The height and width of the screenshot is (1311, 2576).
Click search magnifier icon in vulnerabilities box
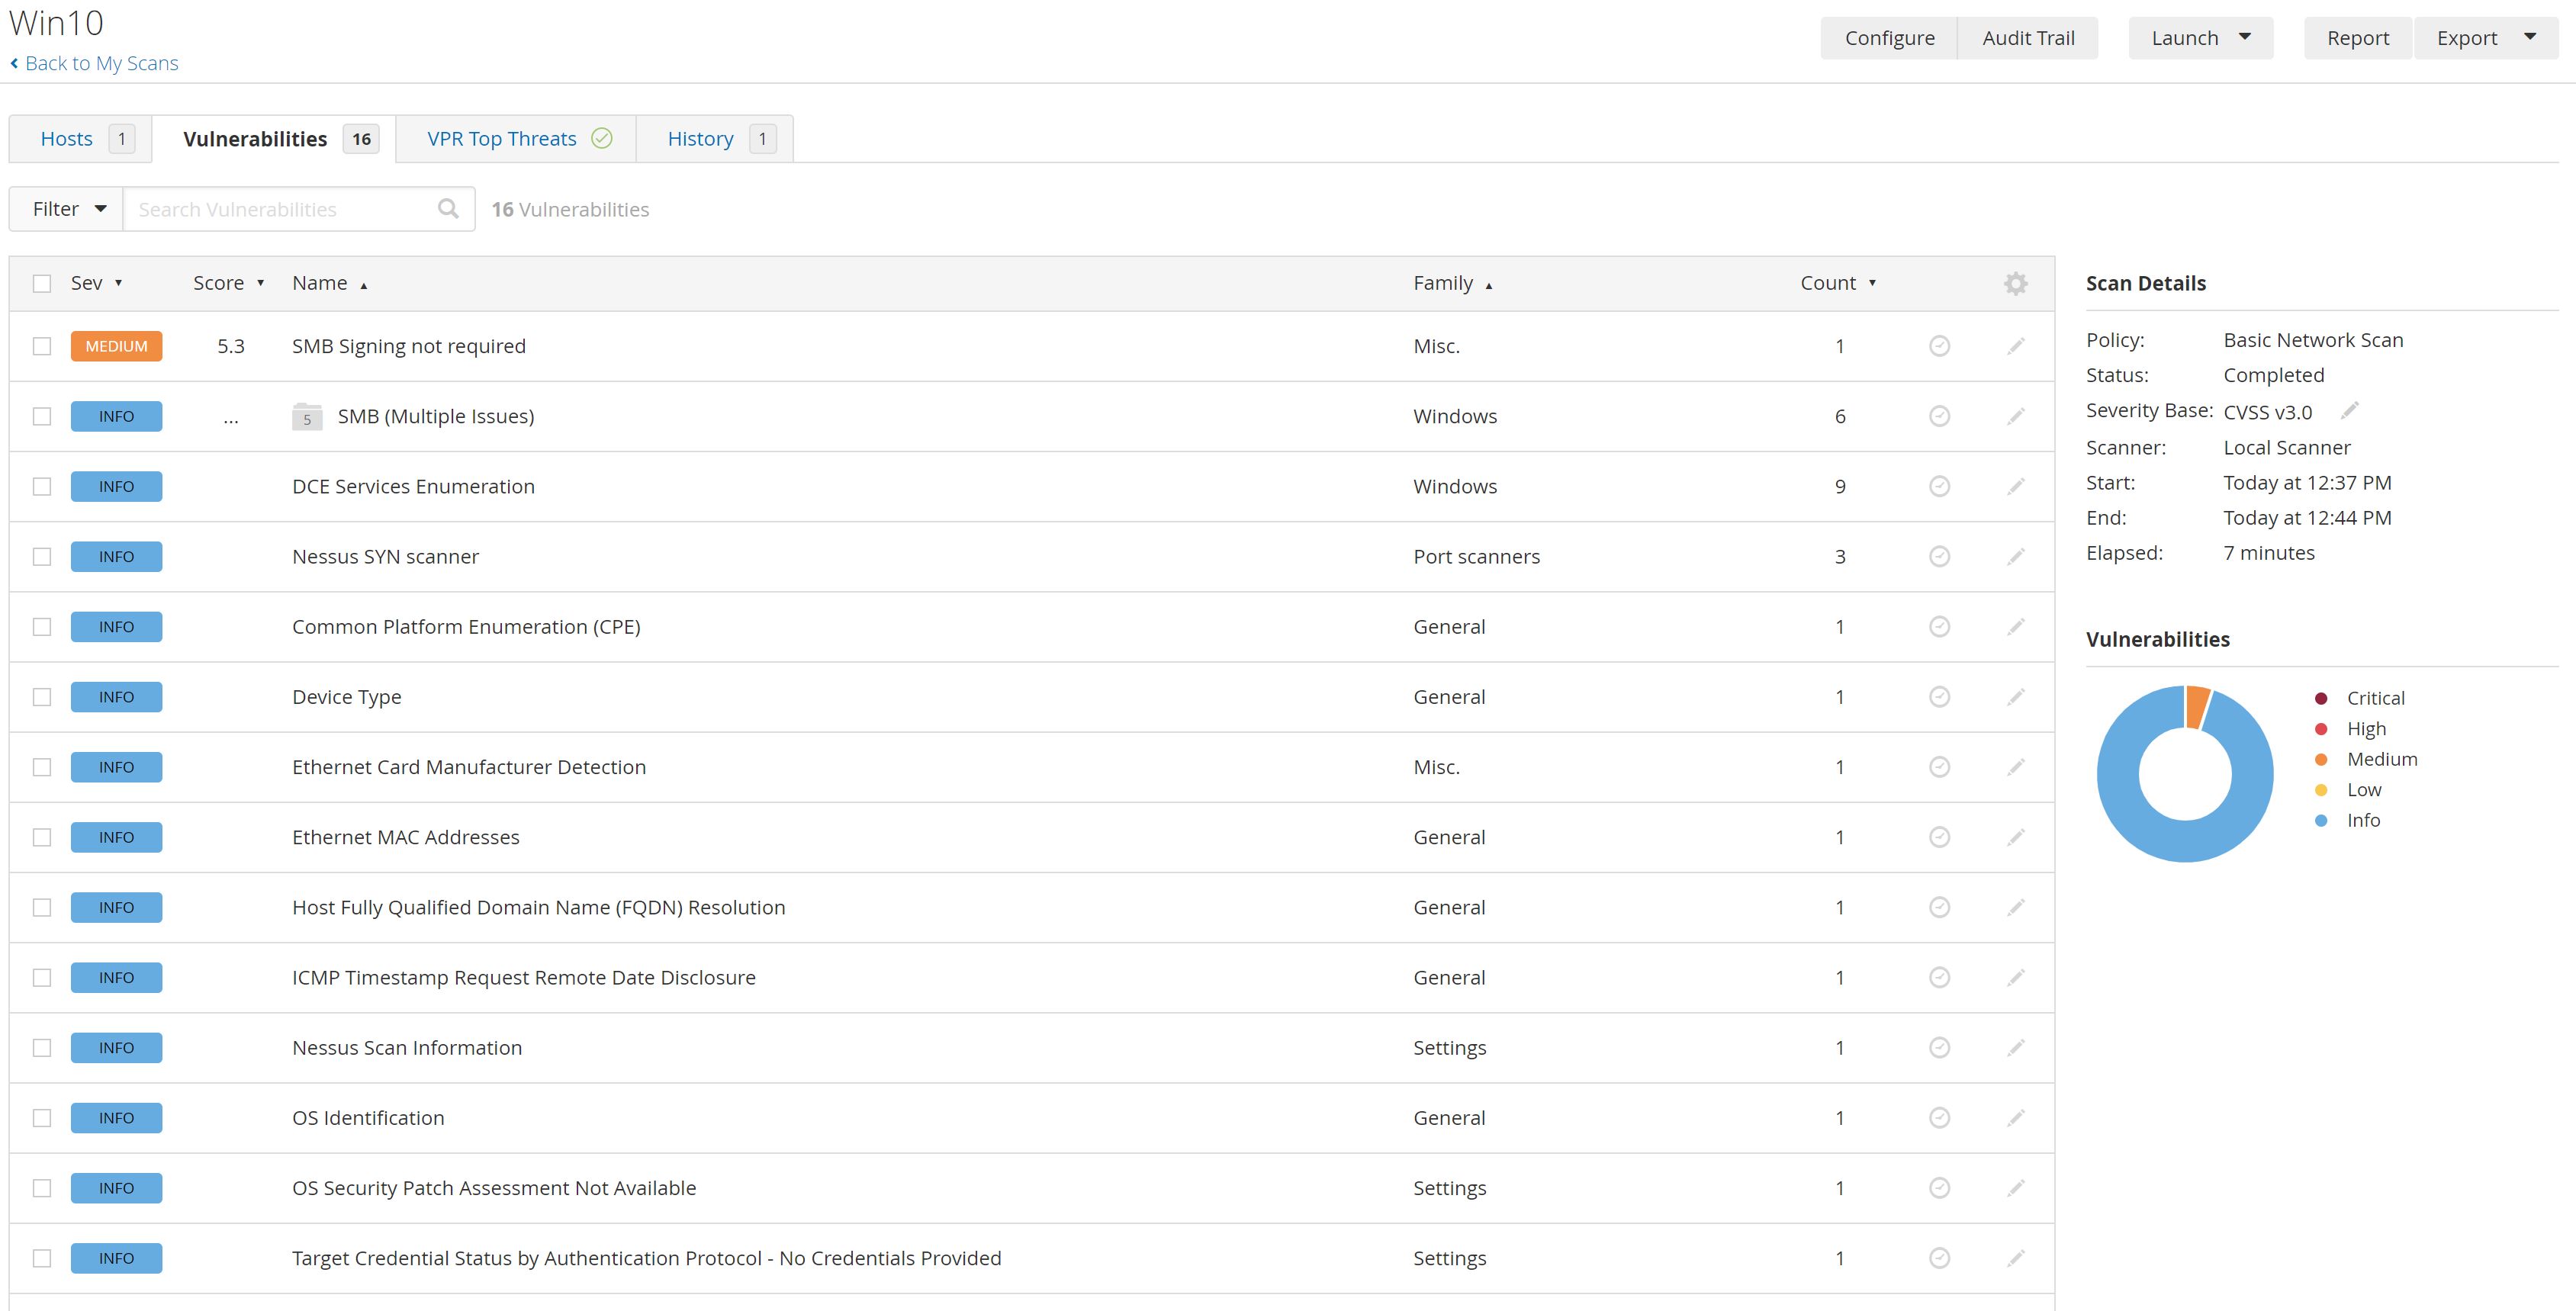pyautogui.click(x=448, y=208)
